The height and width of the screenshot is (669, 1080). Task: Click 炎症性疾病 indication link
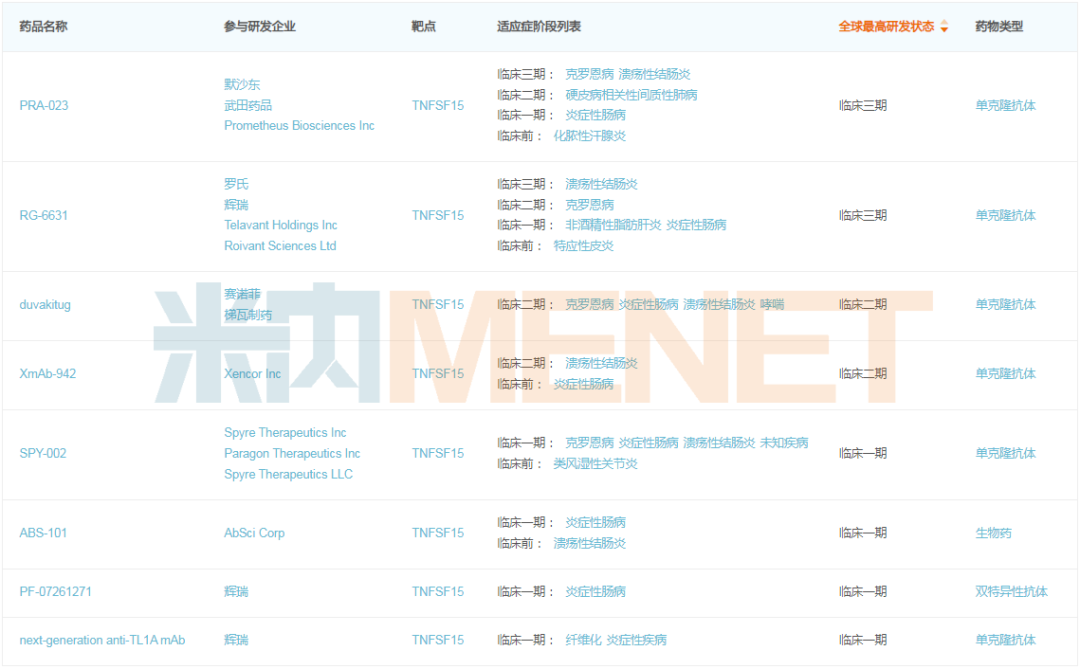[636, 640]
